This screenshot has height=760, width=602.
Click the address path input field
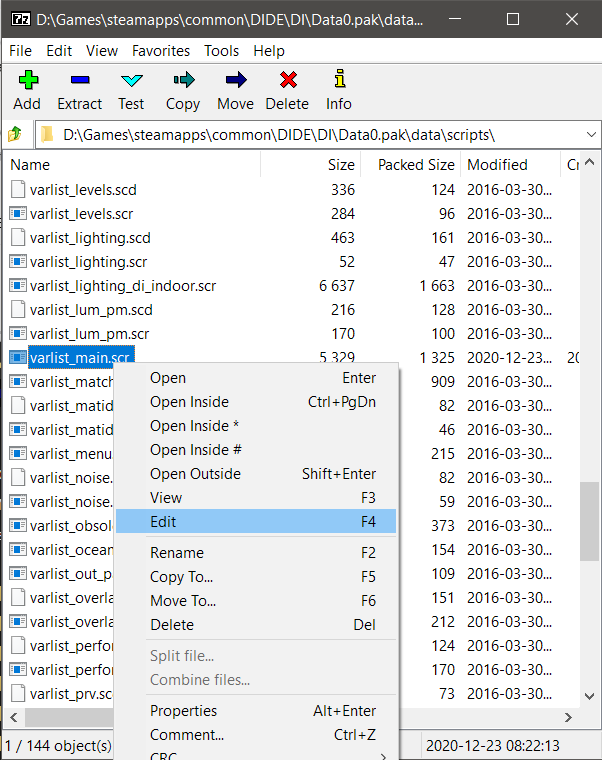(300, 134)
